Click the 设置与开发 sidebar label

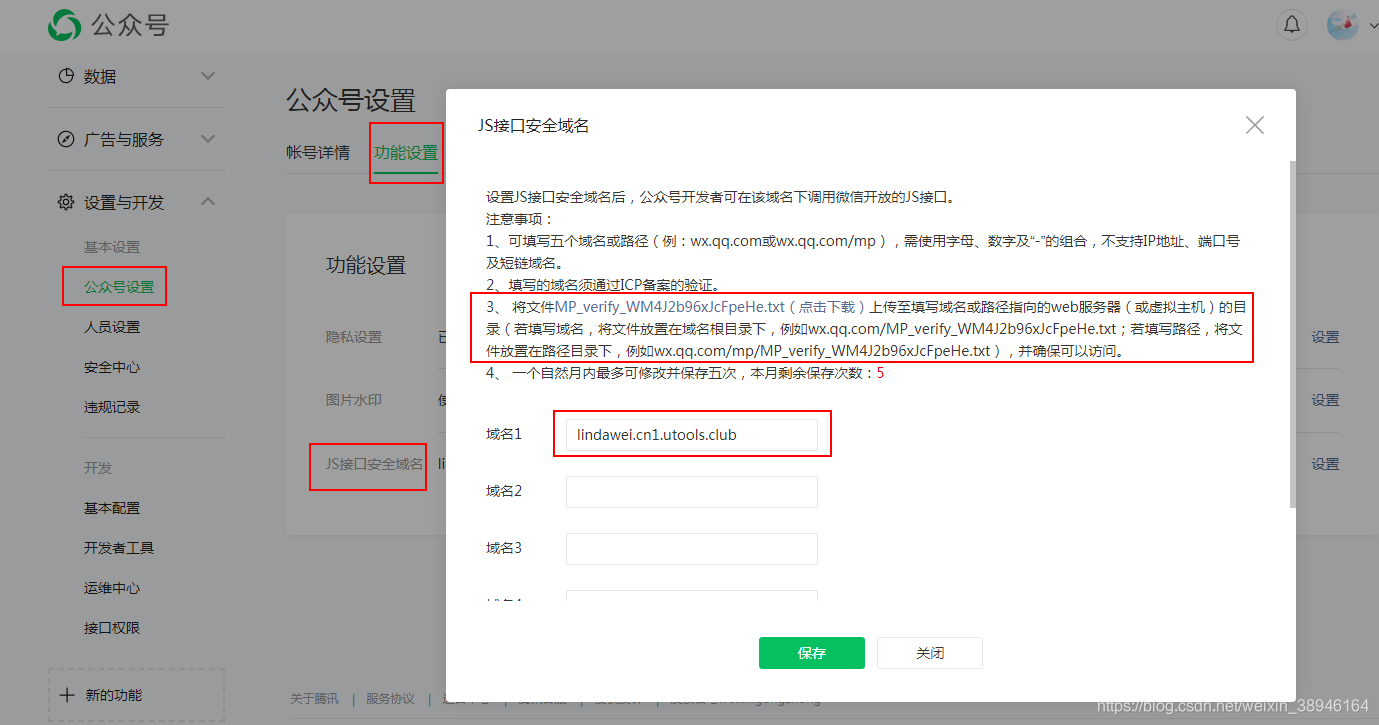124,202
